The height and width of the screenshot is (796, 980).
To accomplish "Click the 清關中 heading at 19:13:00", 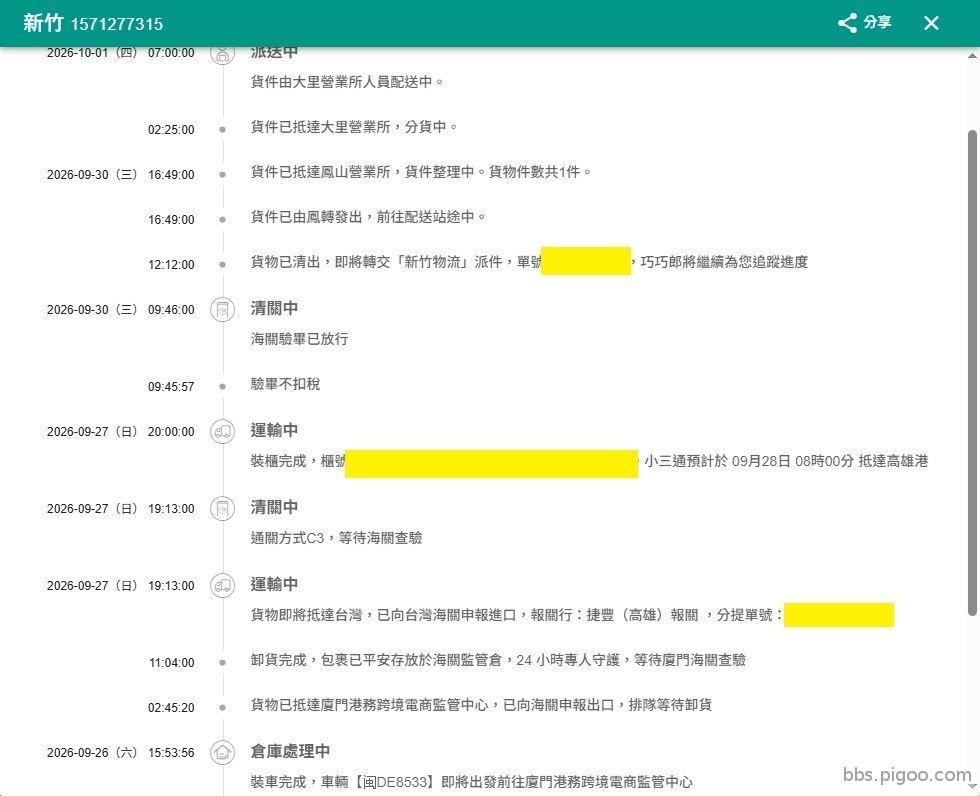I will (274, 507).
